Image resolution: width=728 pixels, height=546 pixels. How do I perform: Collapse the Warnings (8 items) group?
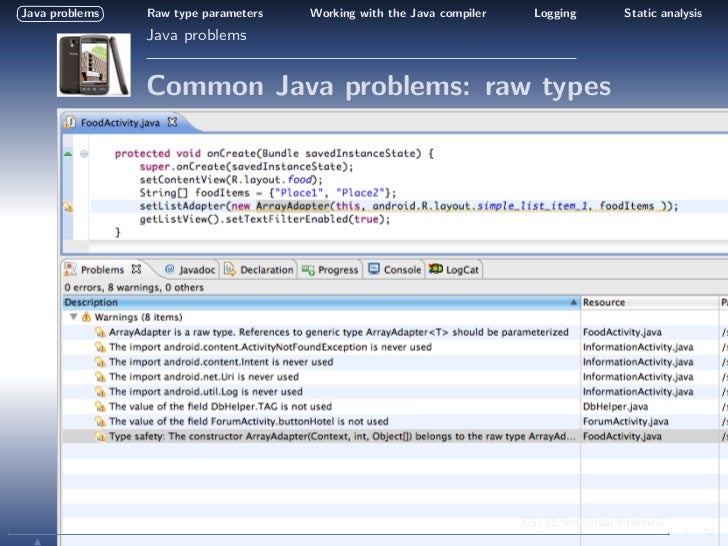pyautogui.click(x=73, y=317)
